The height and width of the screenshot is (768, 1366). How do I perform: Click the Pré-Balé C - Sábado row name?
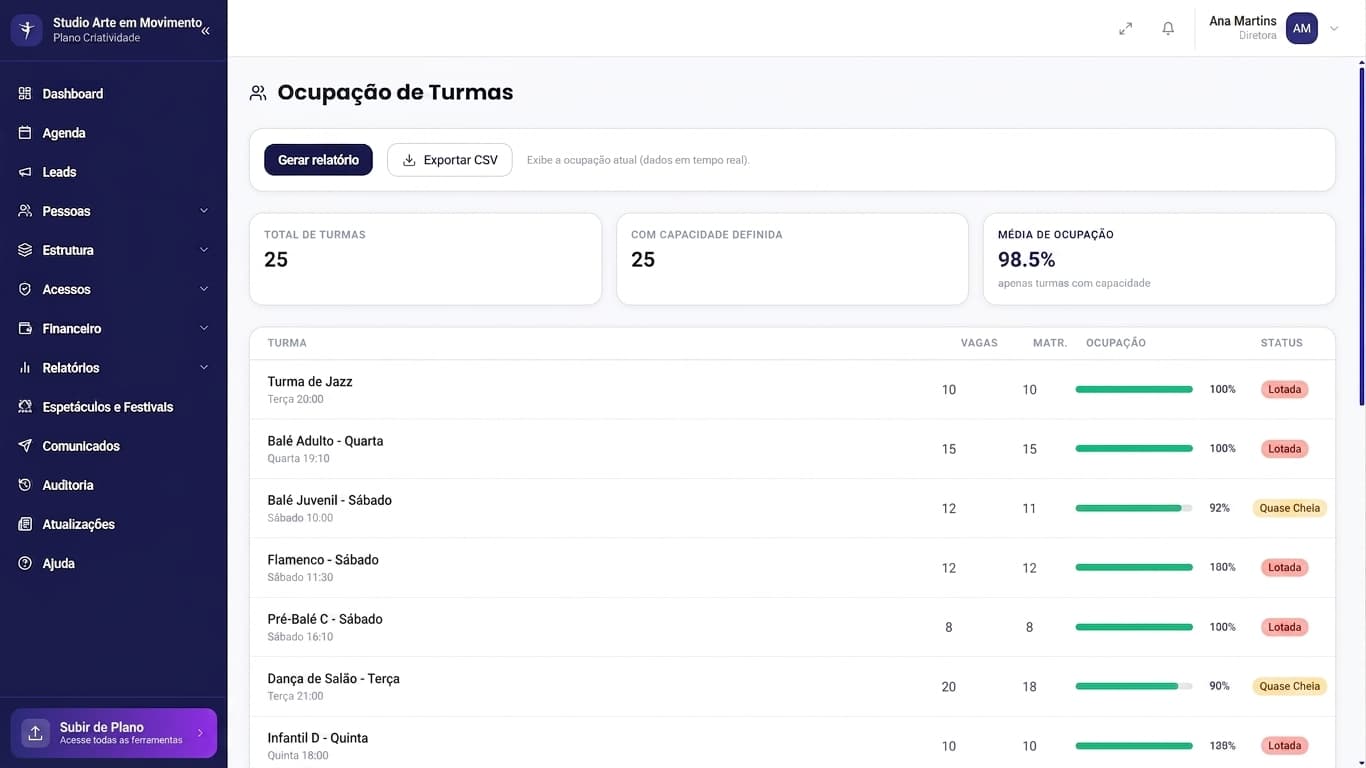[325, 619]
